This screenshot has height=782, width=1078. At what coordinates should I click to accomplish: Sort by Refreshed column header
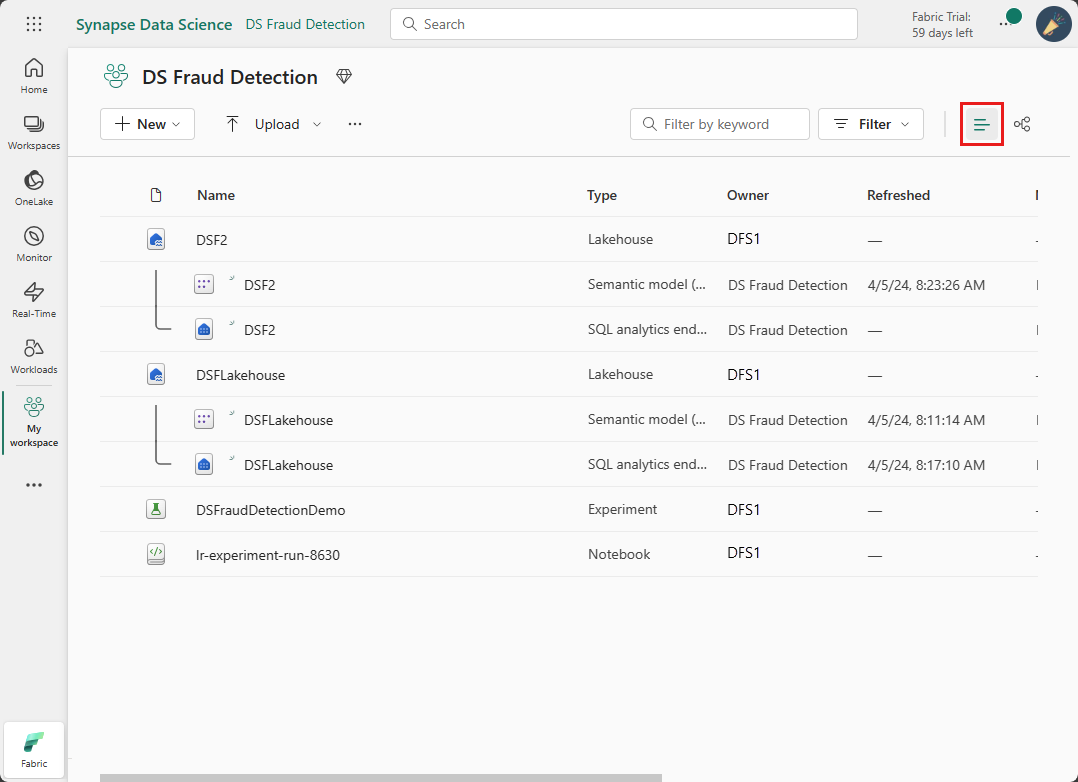[898, 195]
